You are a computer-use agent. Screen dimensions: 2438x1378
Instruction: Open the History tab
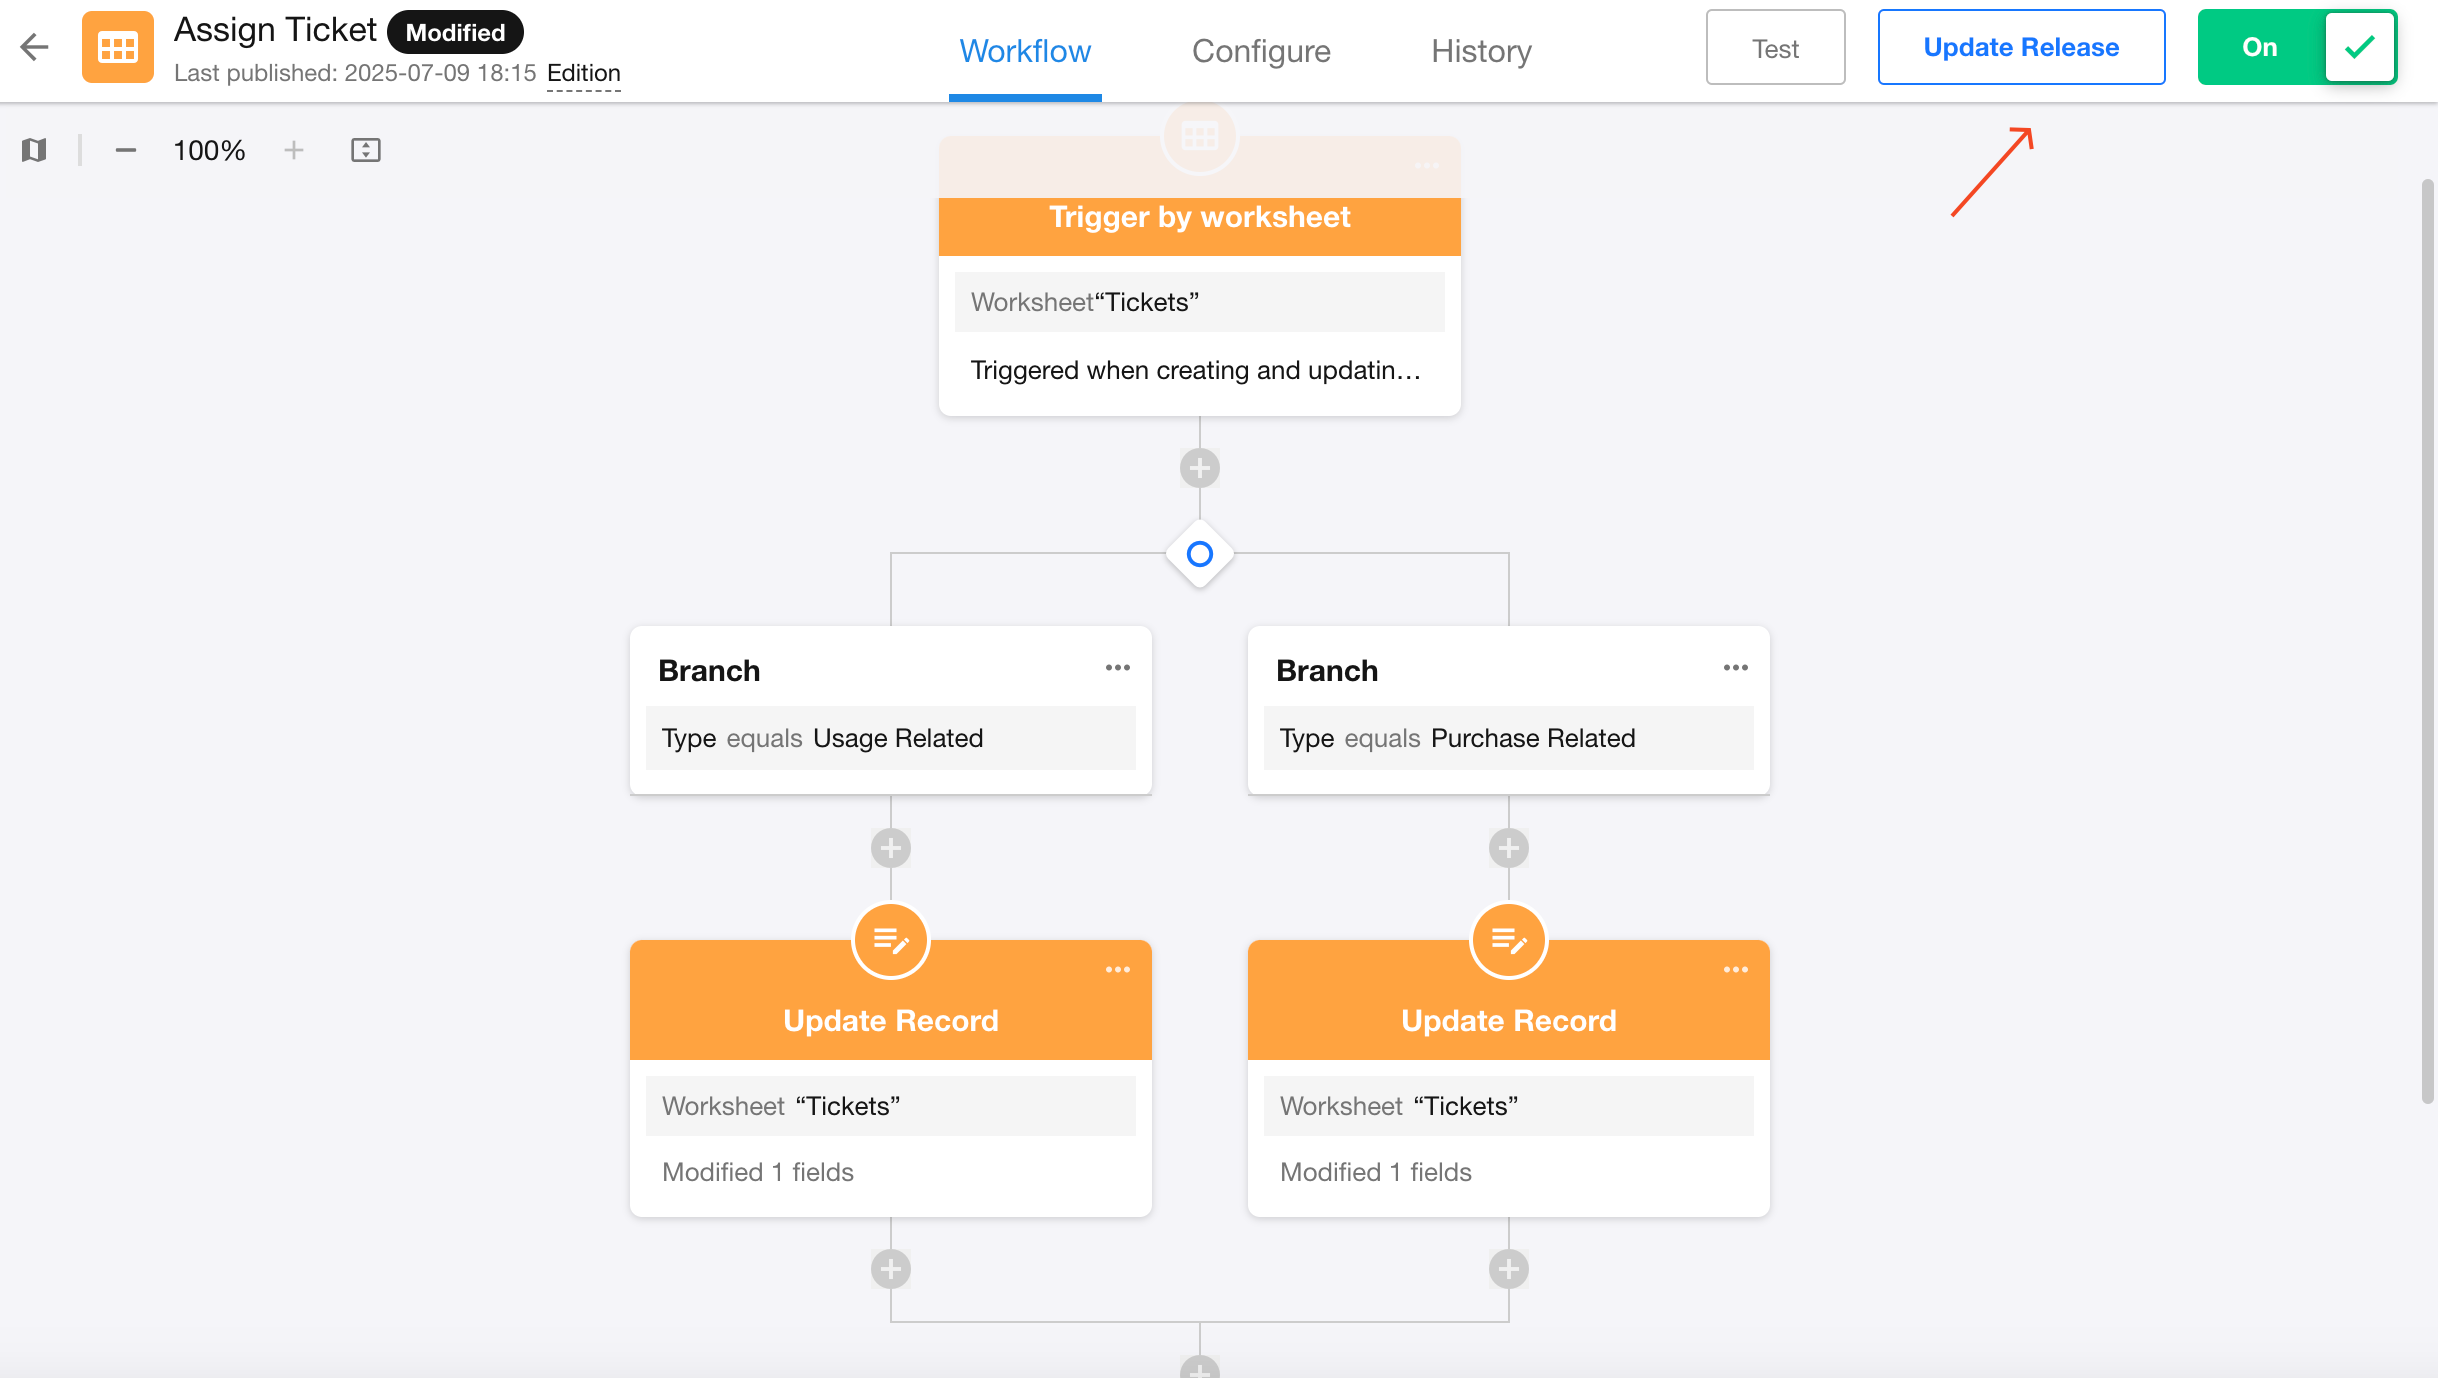point(1480,51)
